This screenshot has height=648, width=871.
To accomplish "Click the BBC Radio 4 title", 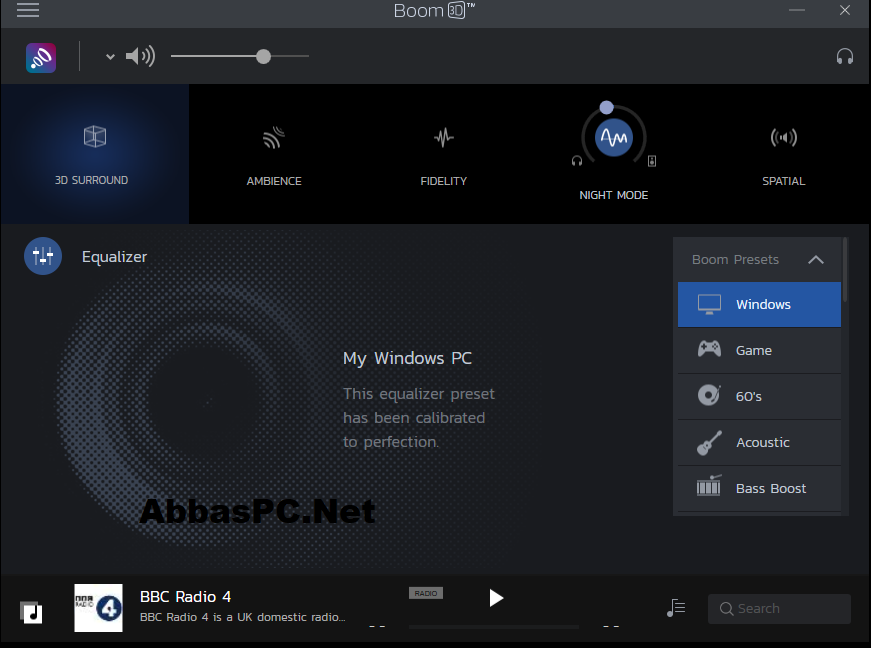I will 186,597.
